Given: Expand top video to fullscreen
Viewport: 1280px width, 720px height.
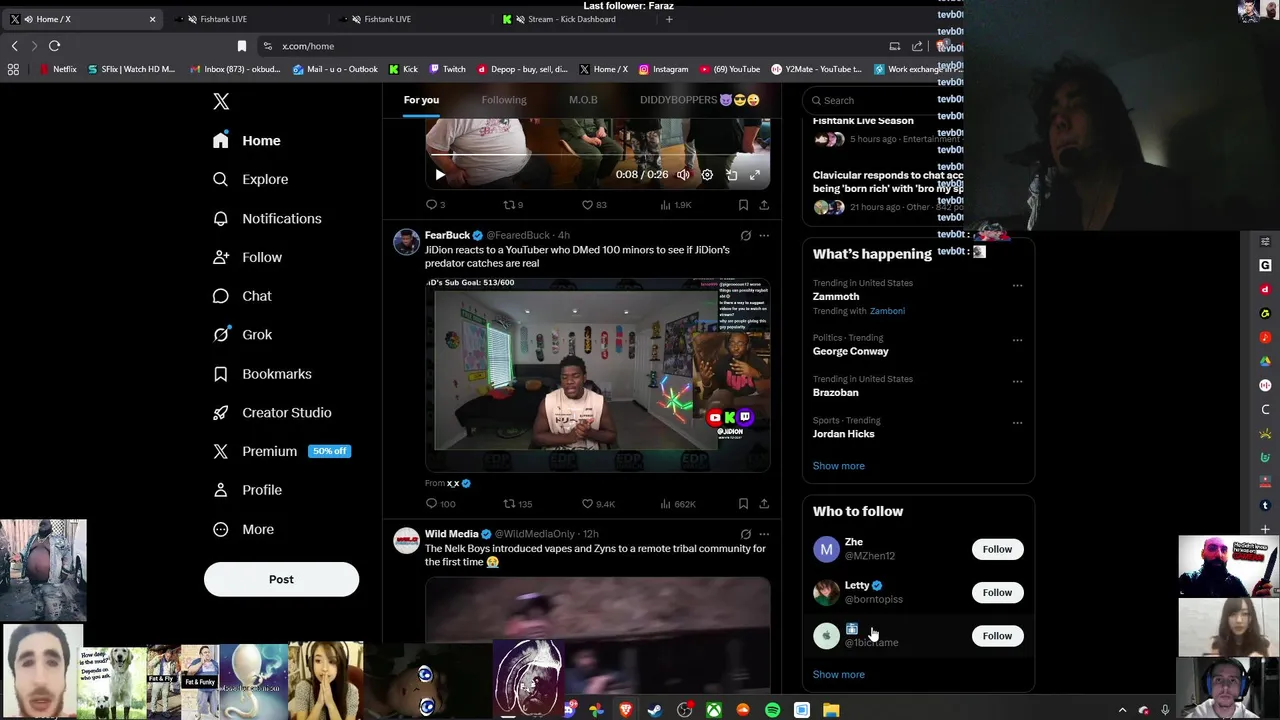Looking at the screenshot, I should [755, 175].
